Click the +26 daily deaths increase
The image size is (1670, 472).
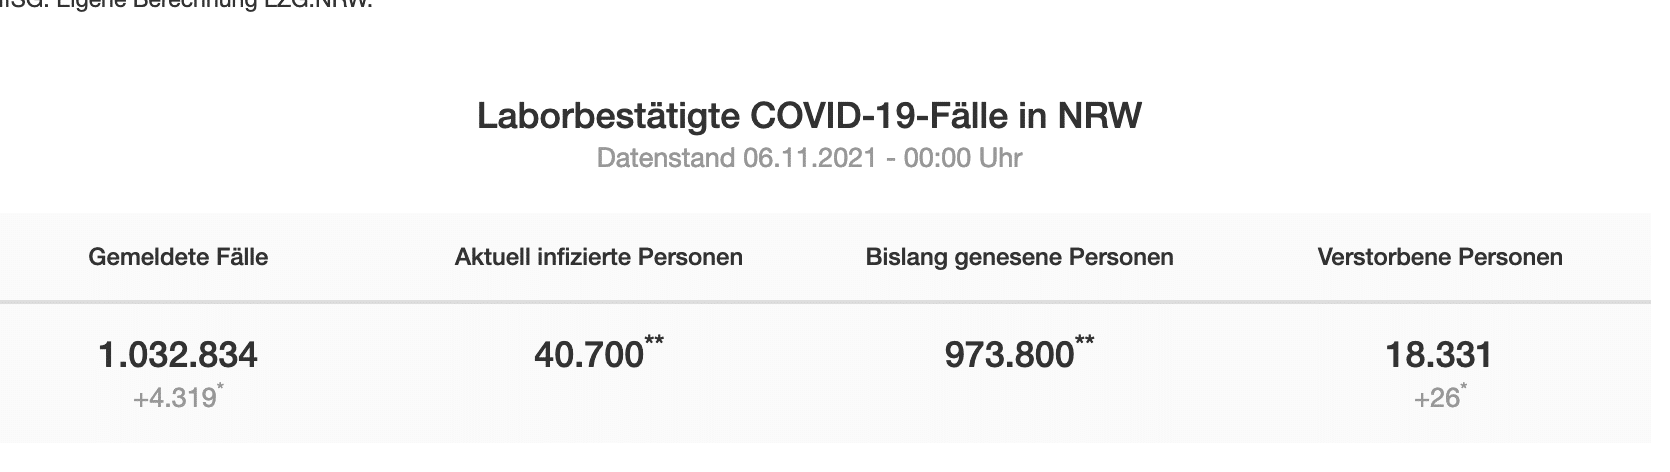pos(1436,398)
